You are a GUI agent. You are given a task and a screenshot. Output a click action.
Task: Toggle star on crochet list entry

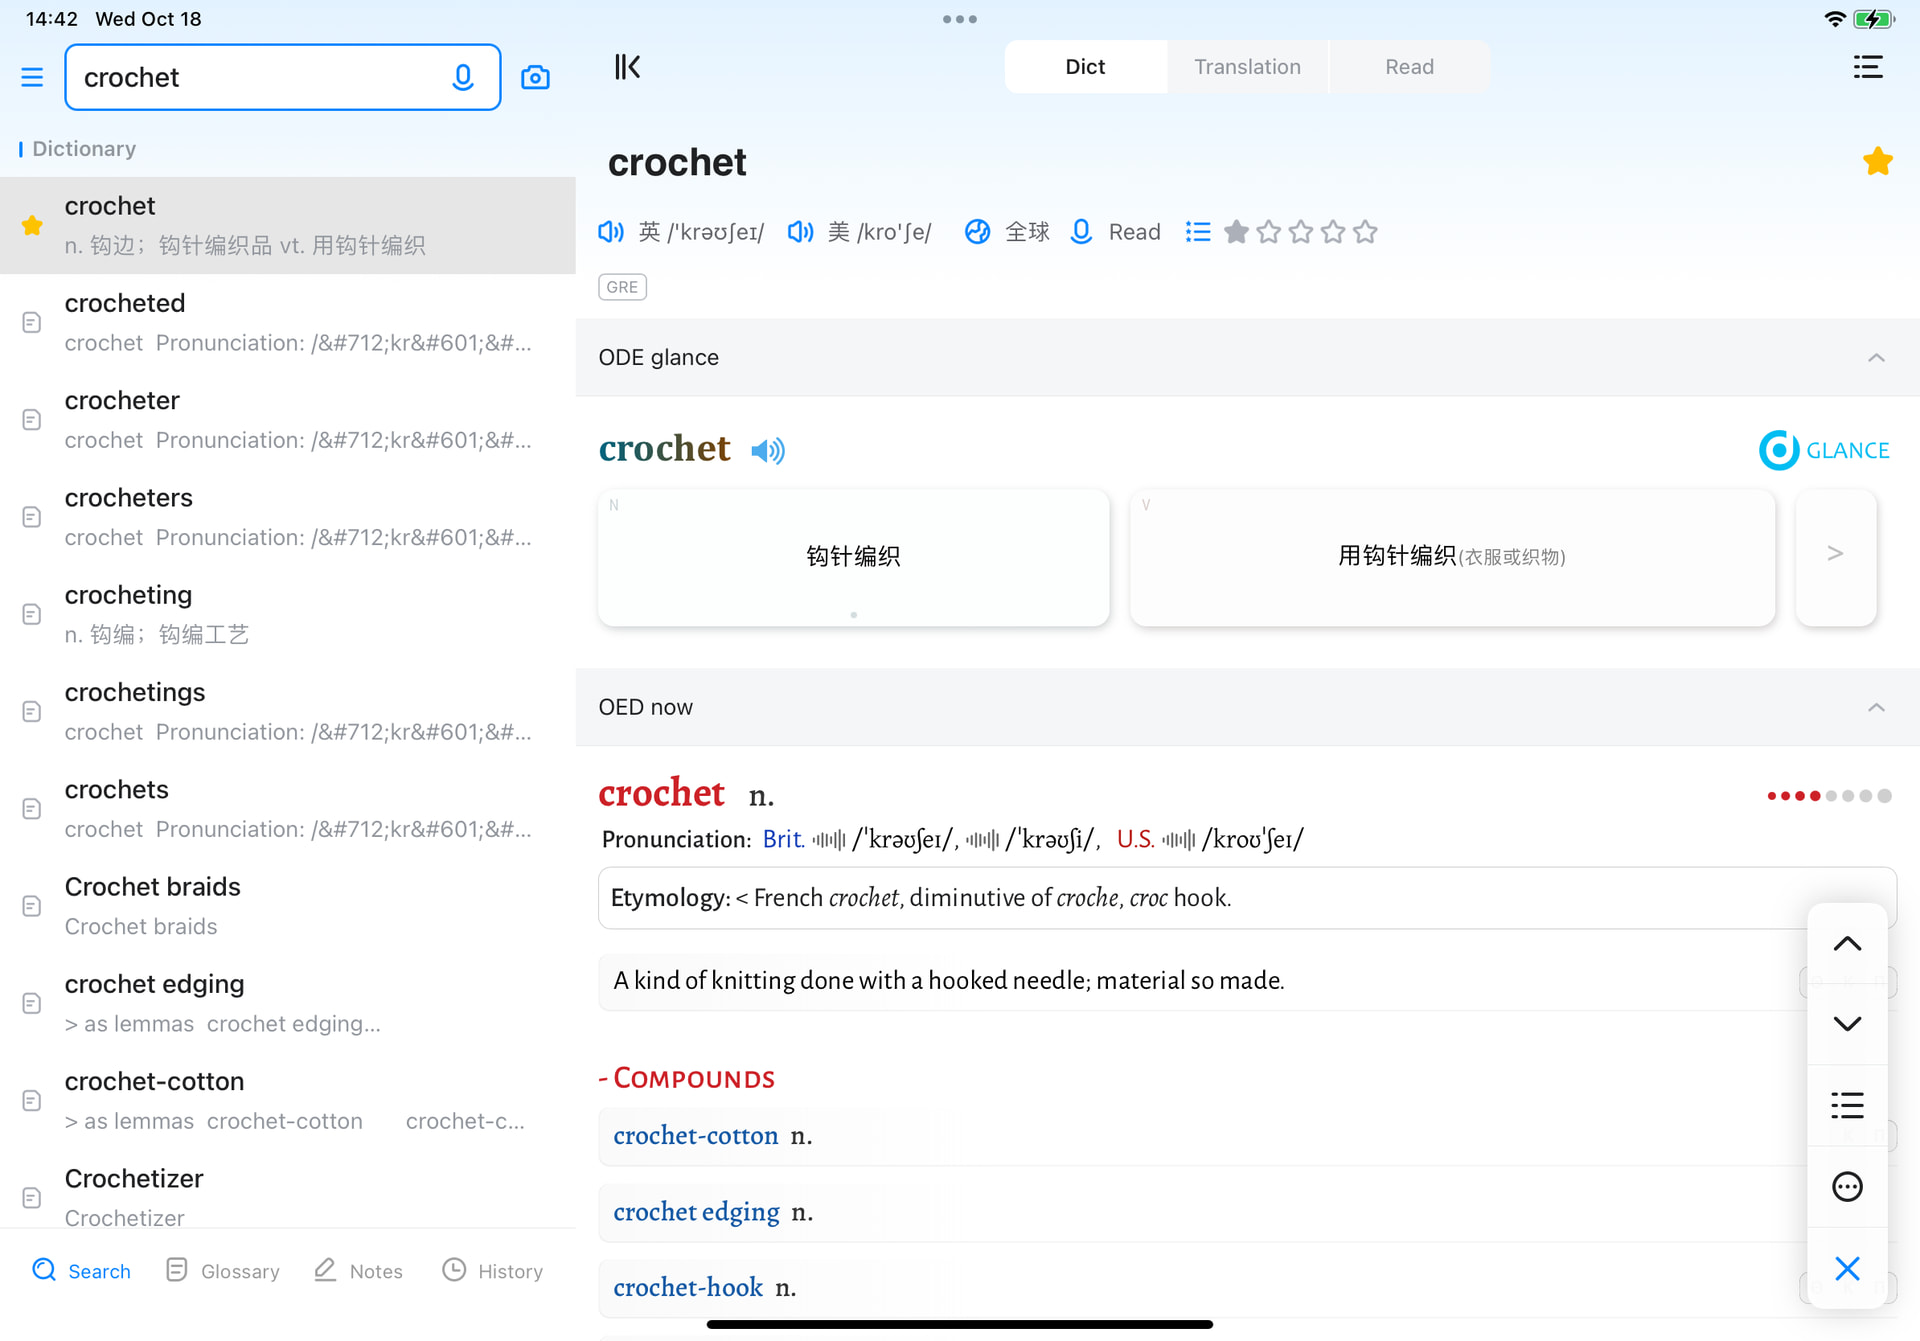pyautogui.click(x=32, y=226)
